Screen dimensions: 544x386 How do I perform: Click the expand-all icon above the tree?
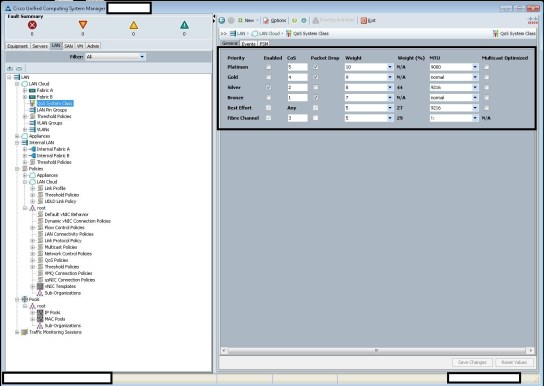point(10,68)
